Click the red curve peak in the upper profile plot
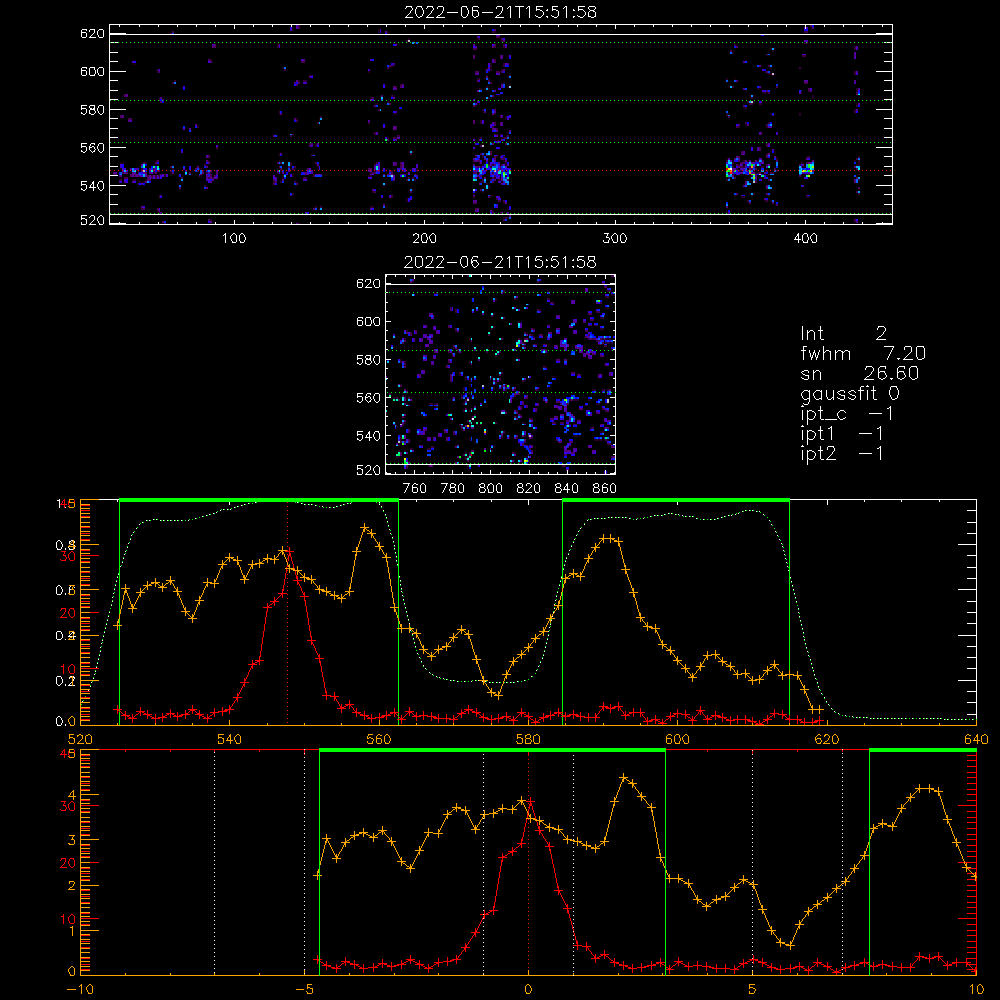The height and width of the screenshot is (1000, 1000). coord(289,552)
